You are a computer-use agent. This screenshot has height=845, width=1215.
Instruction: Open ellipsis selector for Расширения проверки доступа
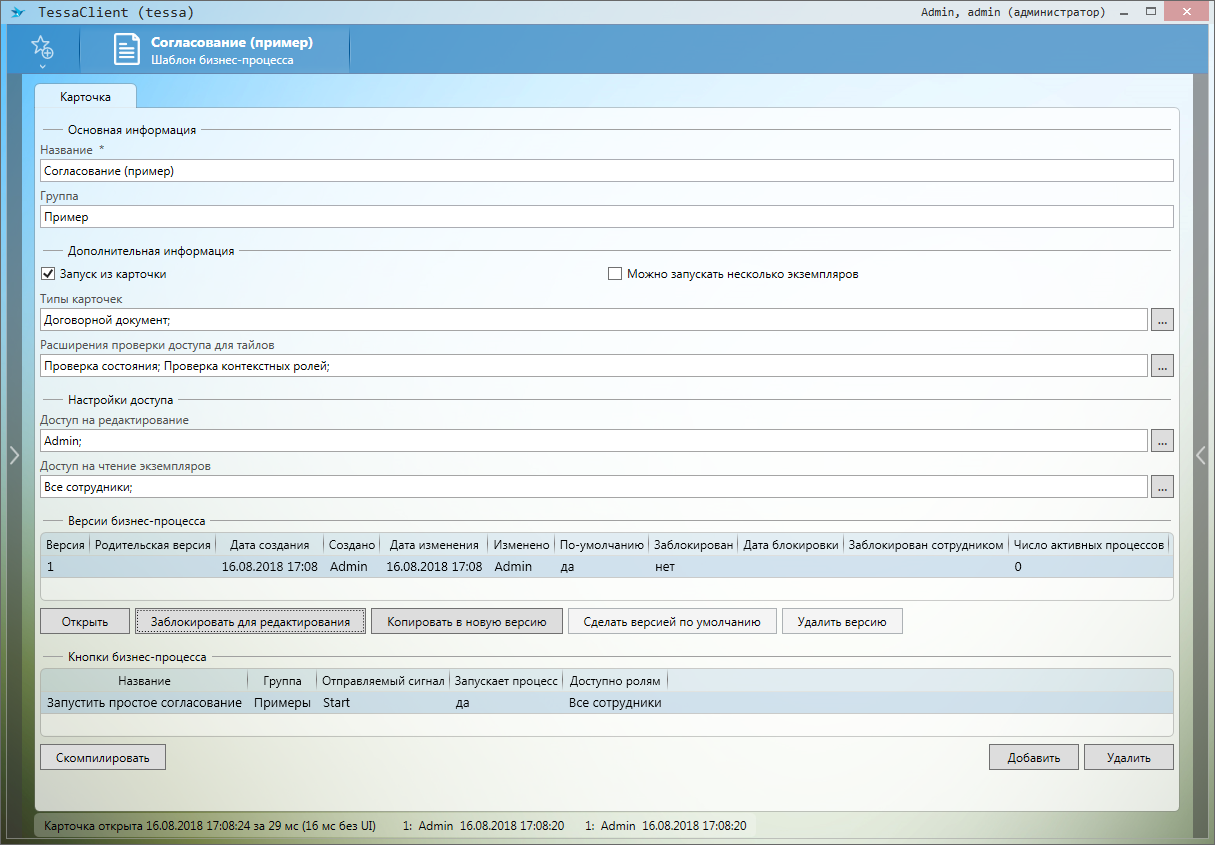pos(1161,366)
